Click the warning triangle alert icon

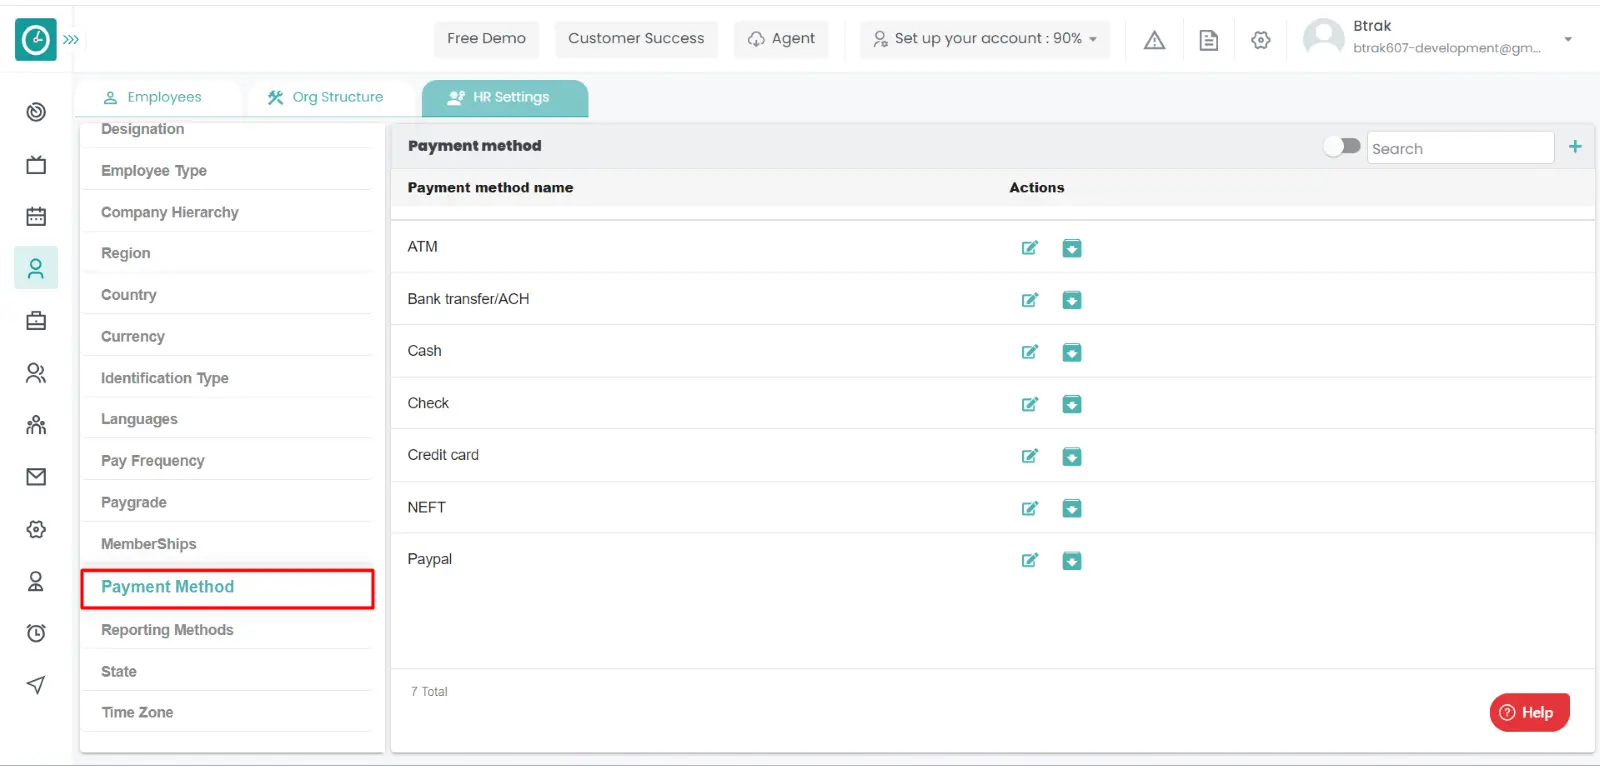coord(1154,40)
